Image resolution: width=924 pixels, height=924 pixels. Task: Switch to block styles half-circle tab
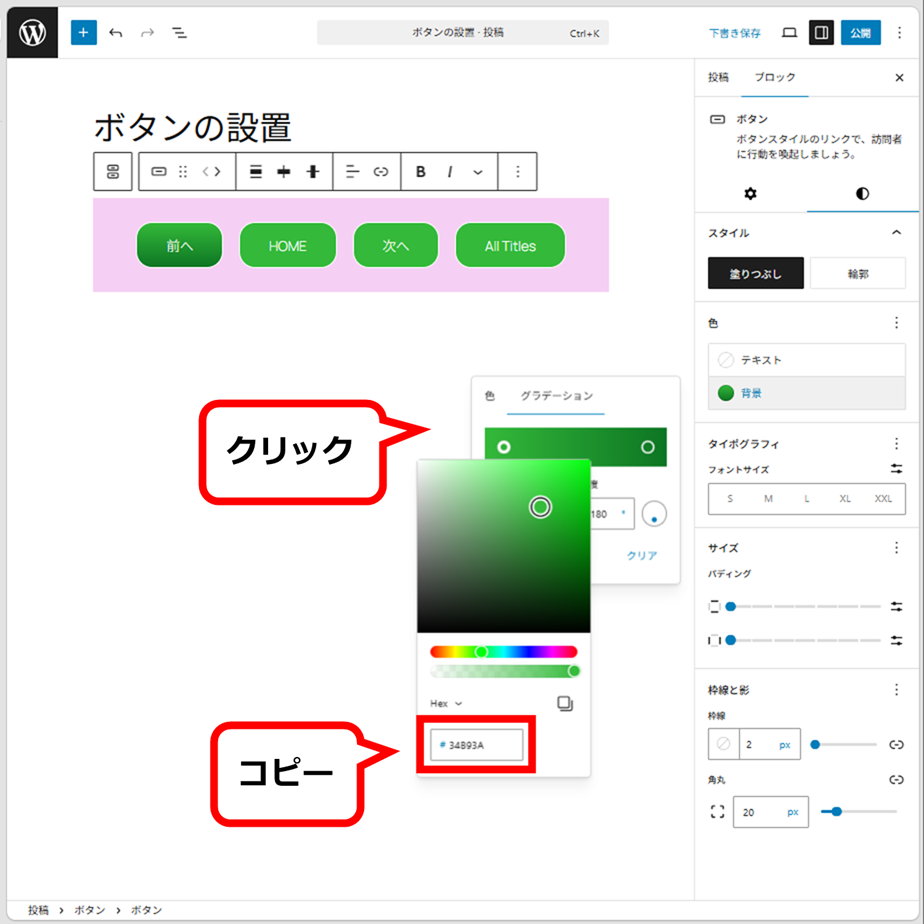tap(862, 194)
